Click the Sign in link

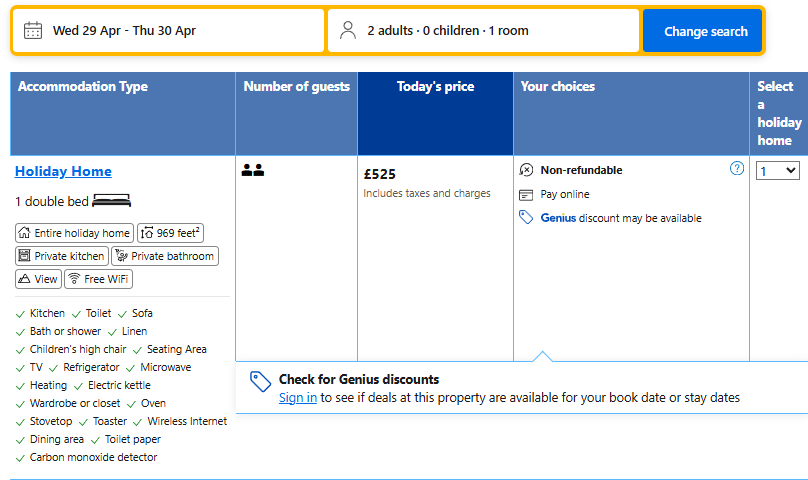pyautogui.click(x=298, y=397)
